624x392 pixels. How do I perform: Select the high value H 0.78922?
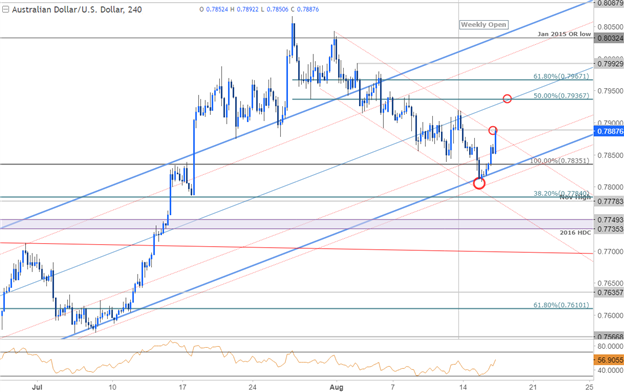coord(244,9)
